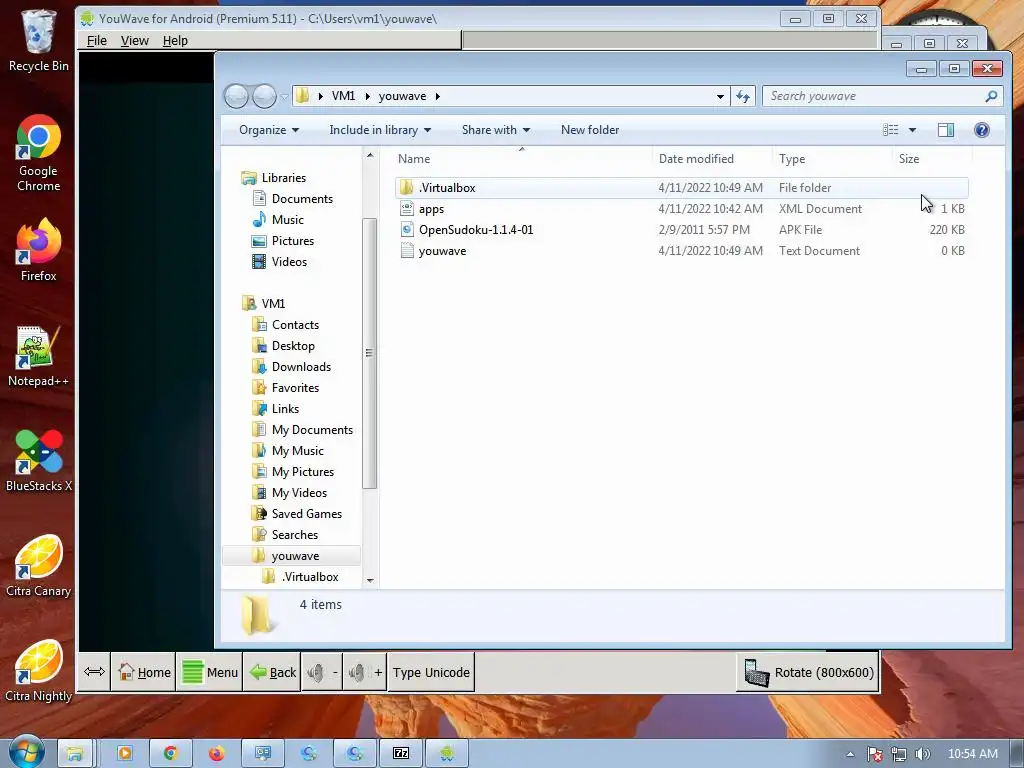This screenshot has width=1024, height=768.
Task: Select Contacts folder in navigation tree
Action: pyautogui.click(x=286, y=325)
